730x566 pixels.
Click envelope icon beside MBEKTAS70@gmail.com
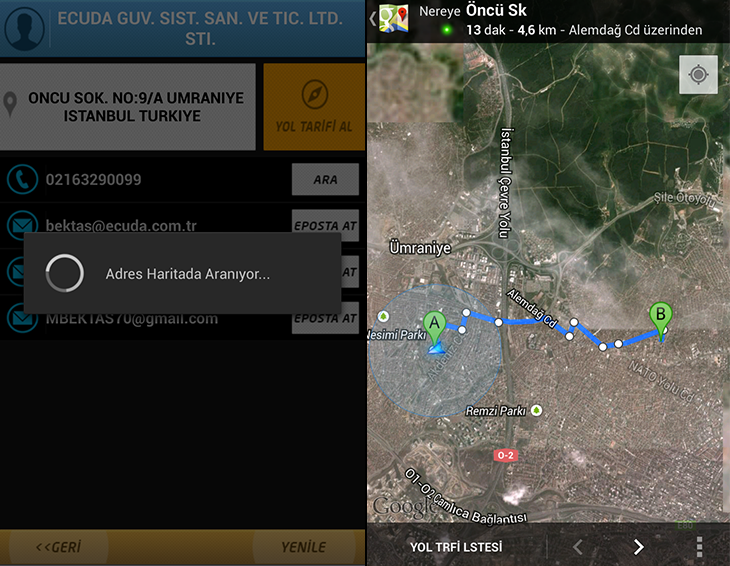tap(22, 320)
